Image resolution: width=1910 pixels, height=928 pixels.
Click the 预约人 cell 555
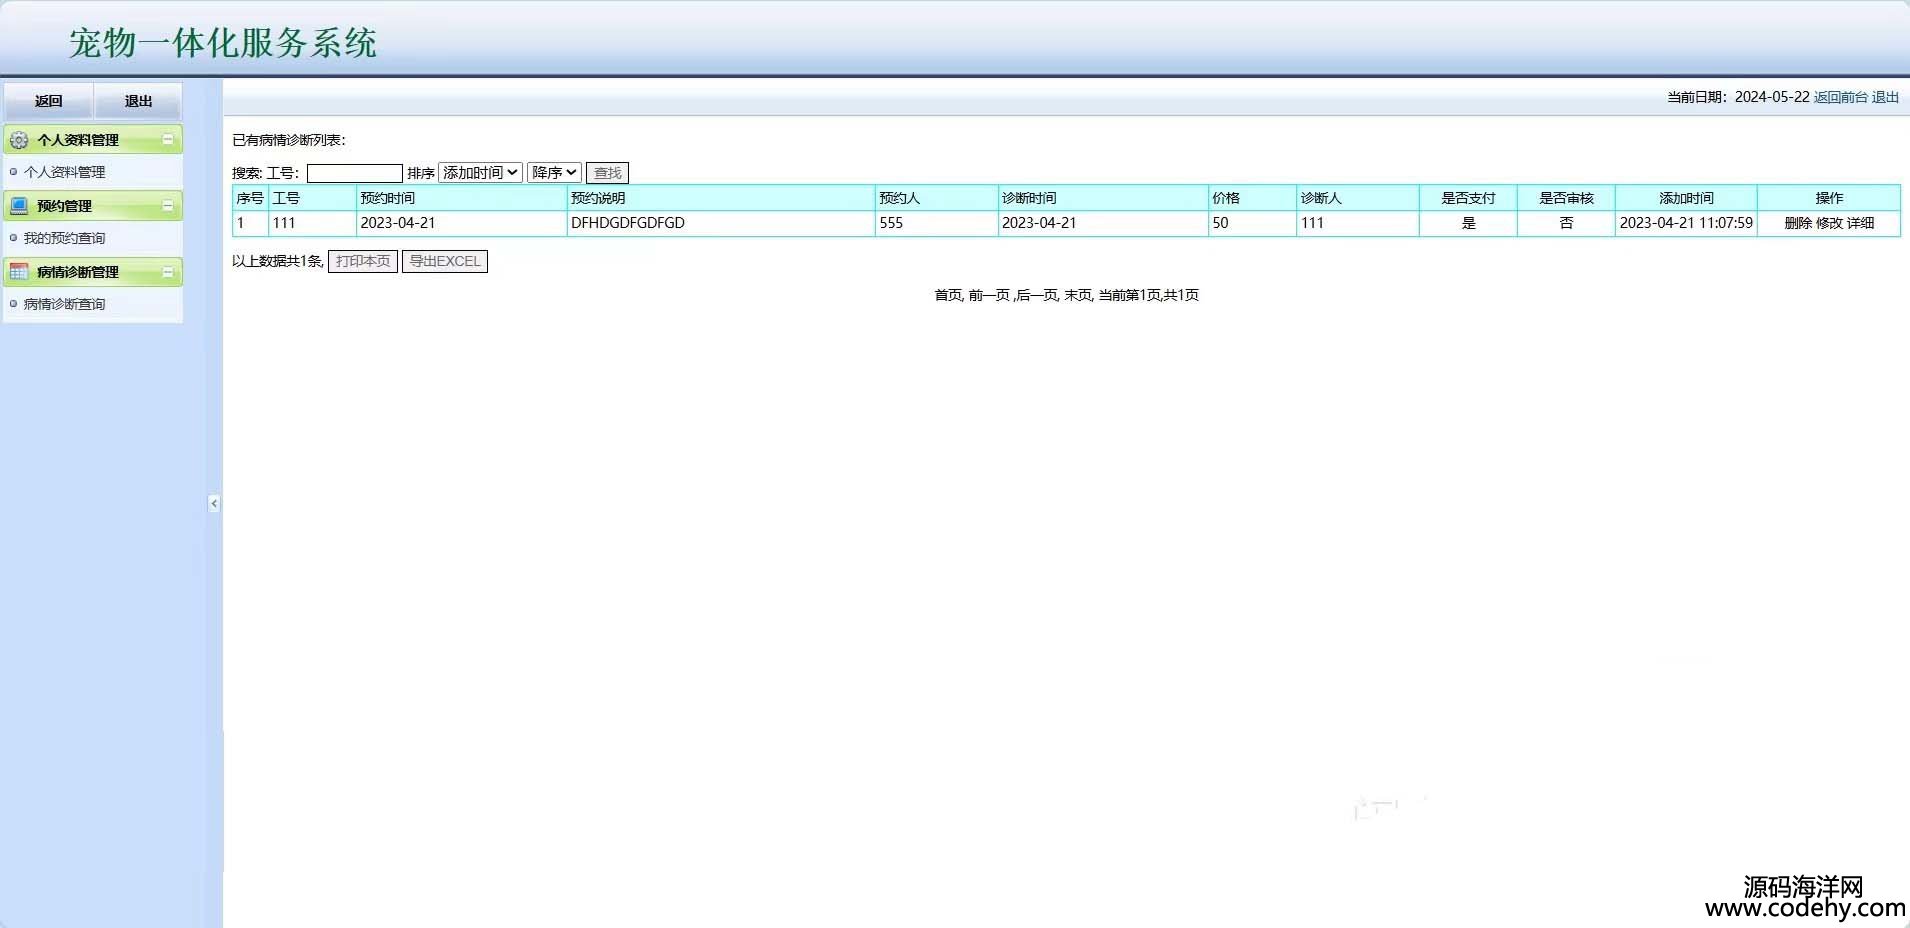tap(936, 223)
